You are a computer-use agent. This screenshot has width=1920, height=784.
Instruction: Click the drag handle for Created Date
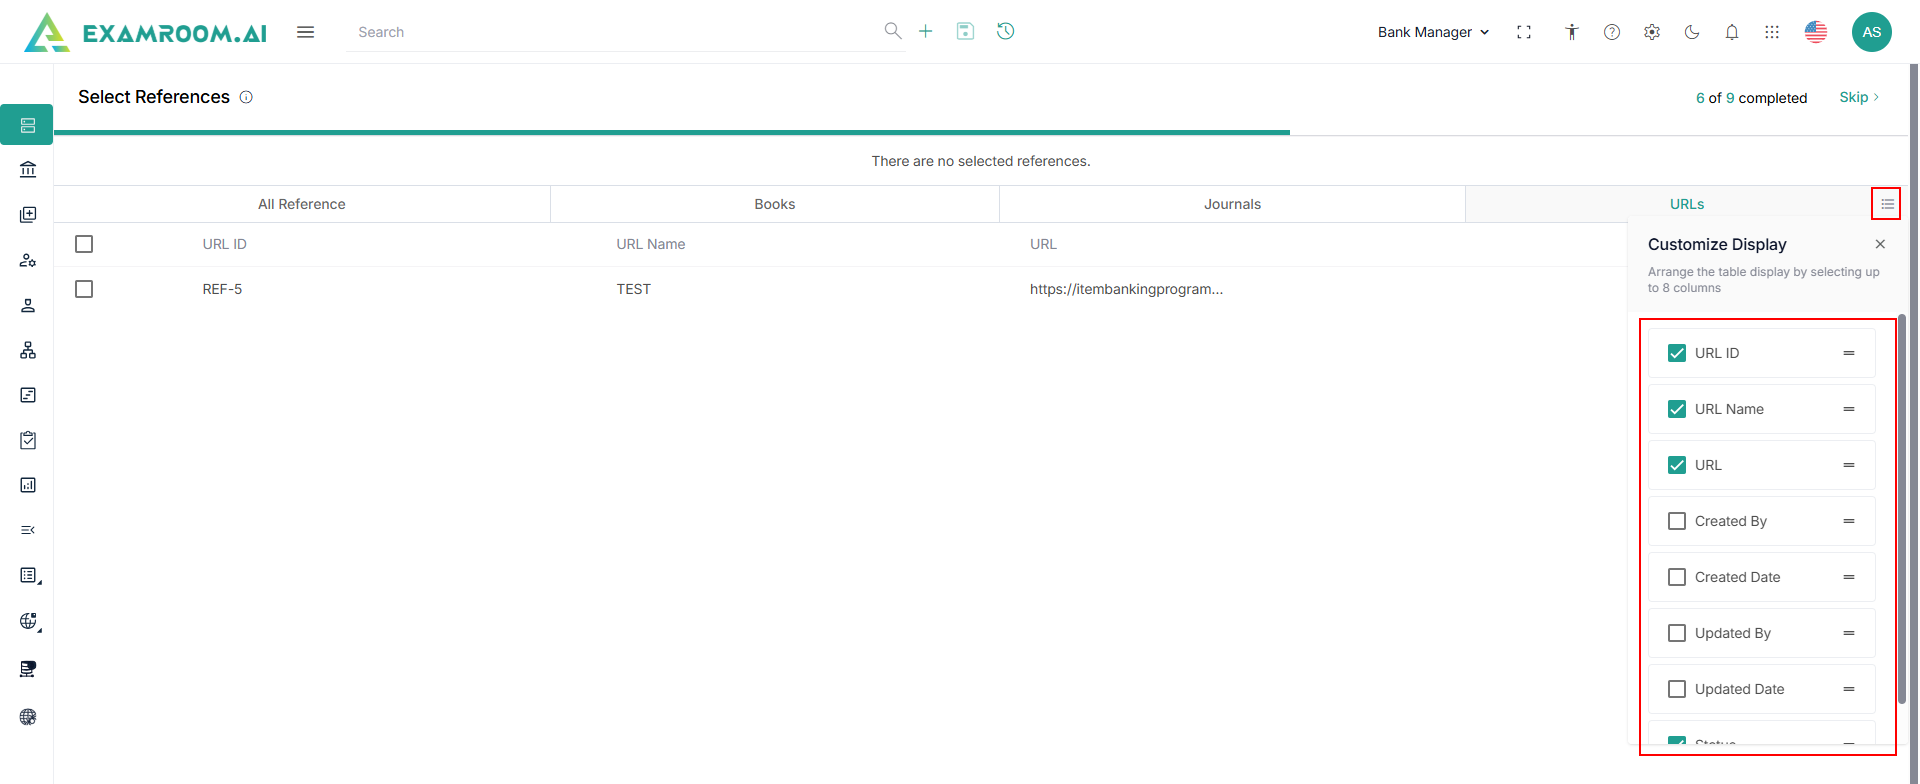coord(1849,577)
